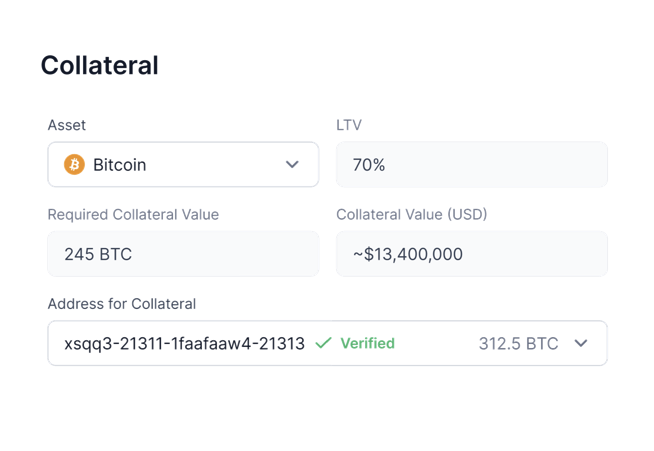Open the collateral address dropdown arrow
This screenshot has width=654, height=451.
click(x=581, y=343)
